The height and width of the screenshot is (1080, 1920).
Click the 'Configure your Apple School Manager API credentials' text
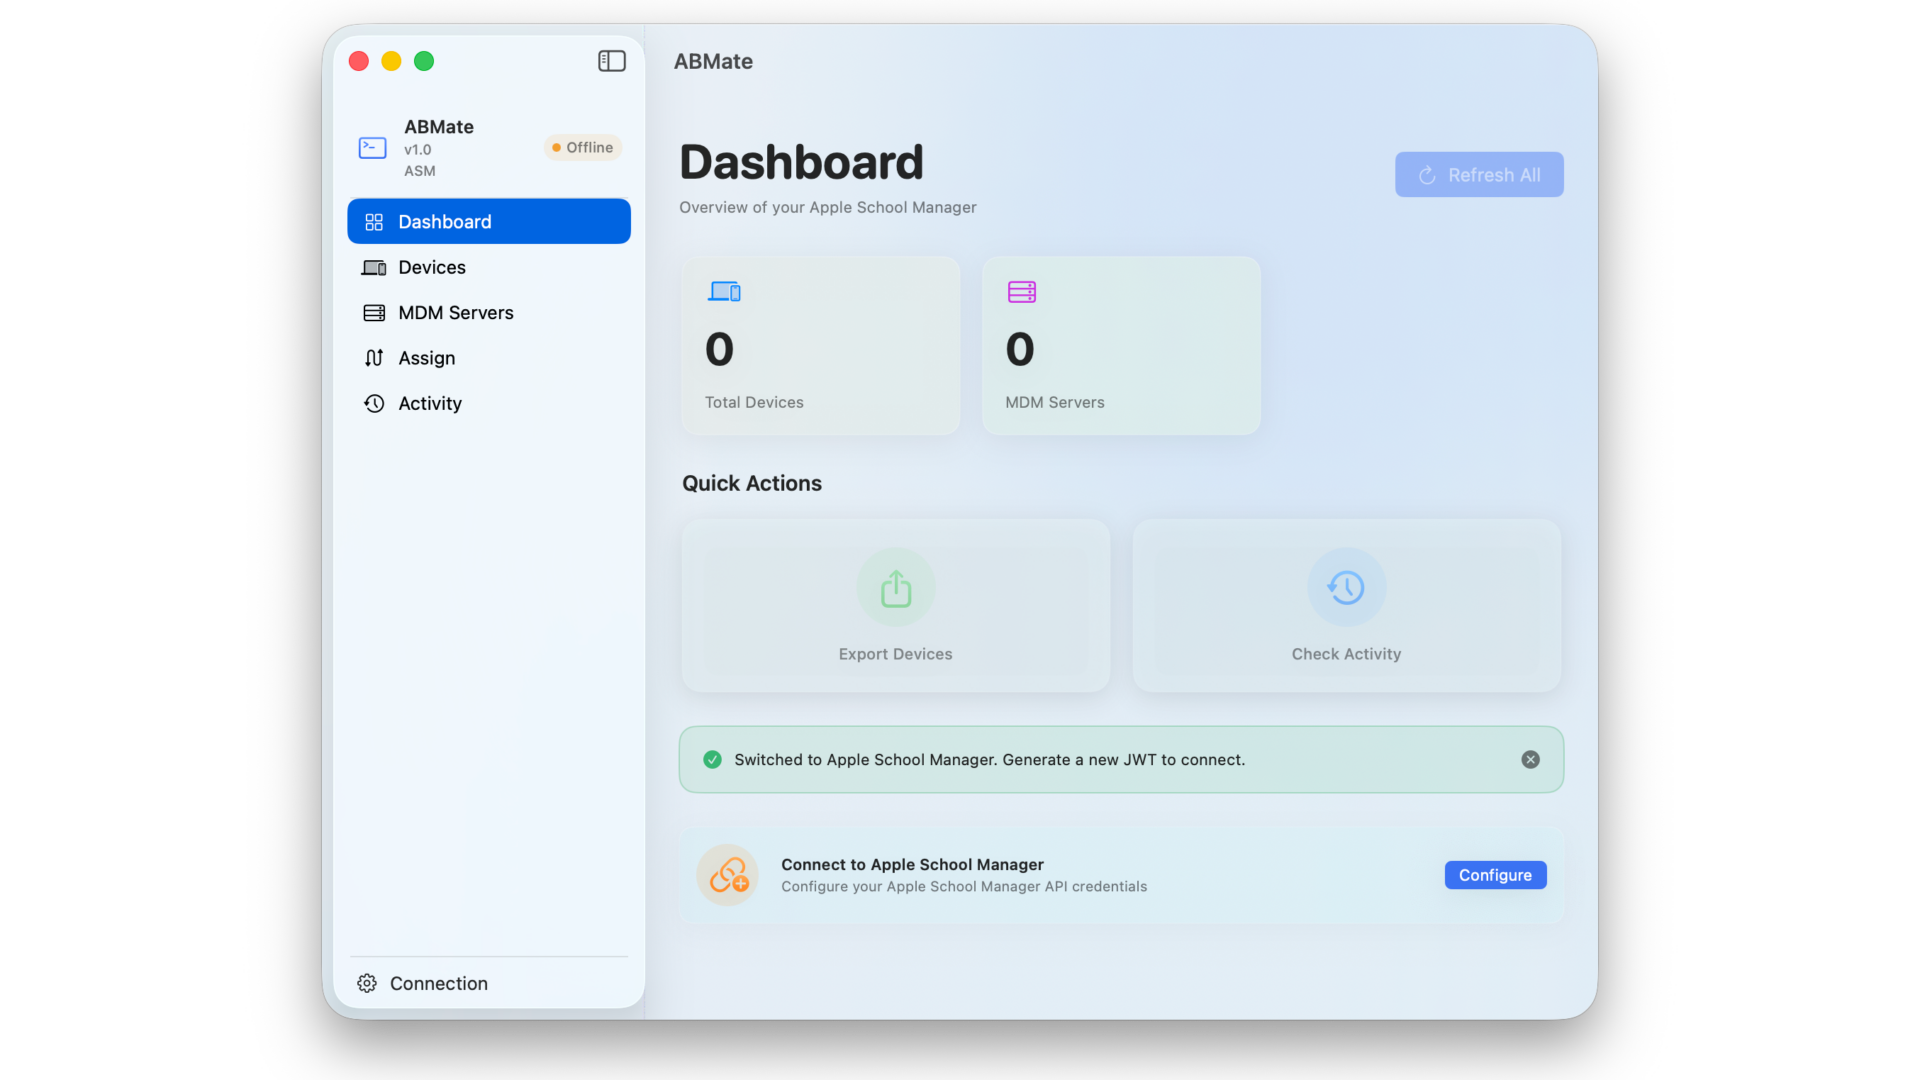pos(964,886)
